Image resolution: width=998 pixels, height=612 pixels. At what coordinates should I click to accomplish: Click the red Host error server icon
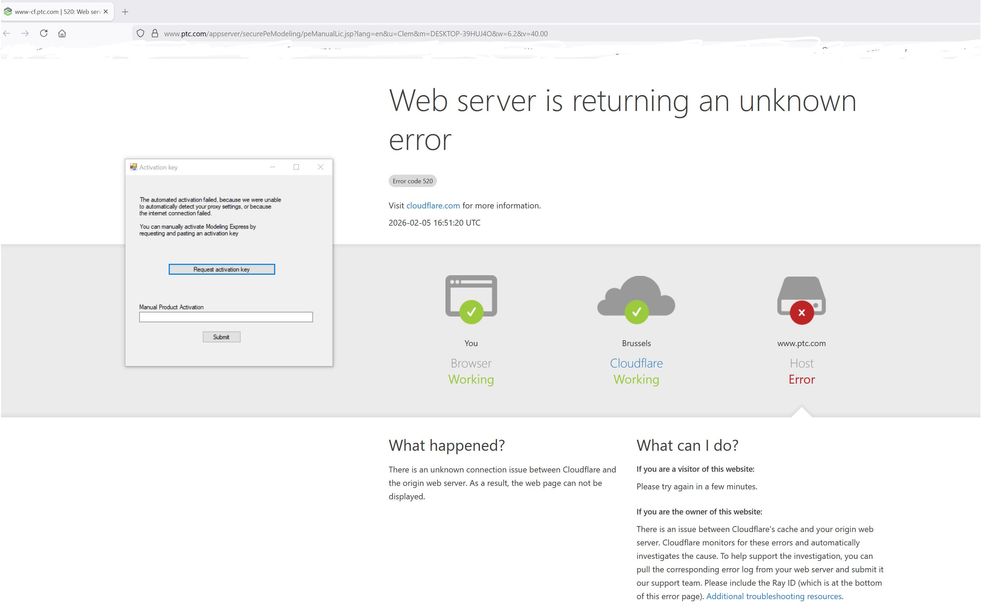[801, 299]
